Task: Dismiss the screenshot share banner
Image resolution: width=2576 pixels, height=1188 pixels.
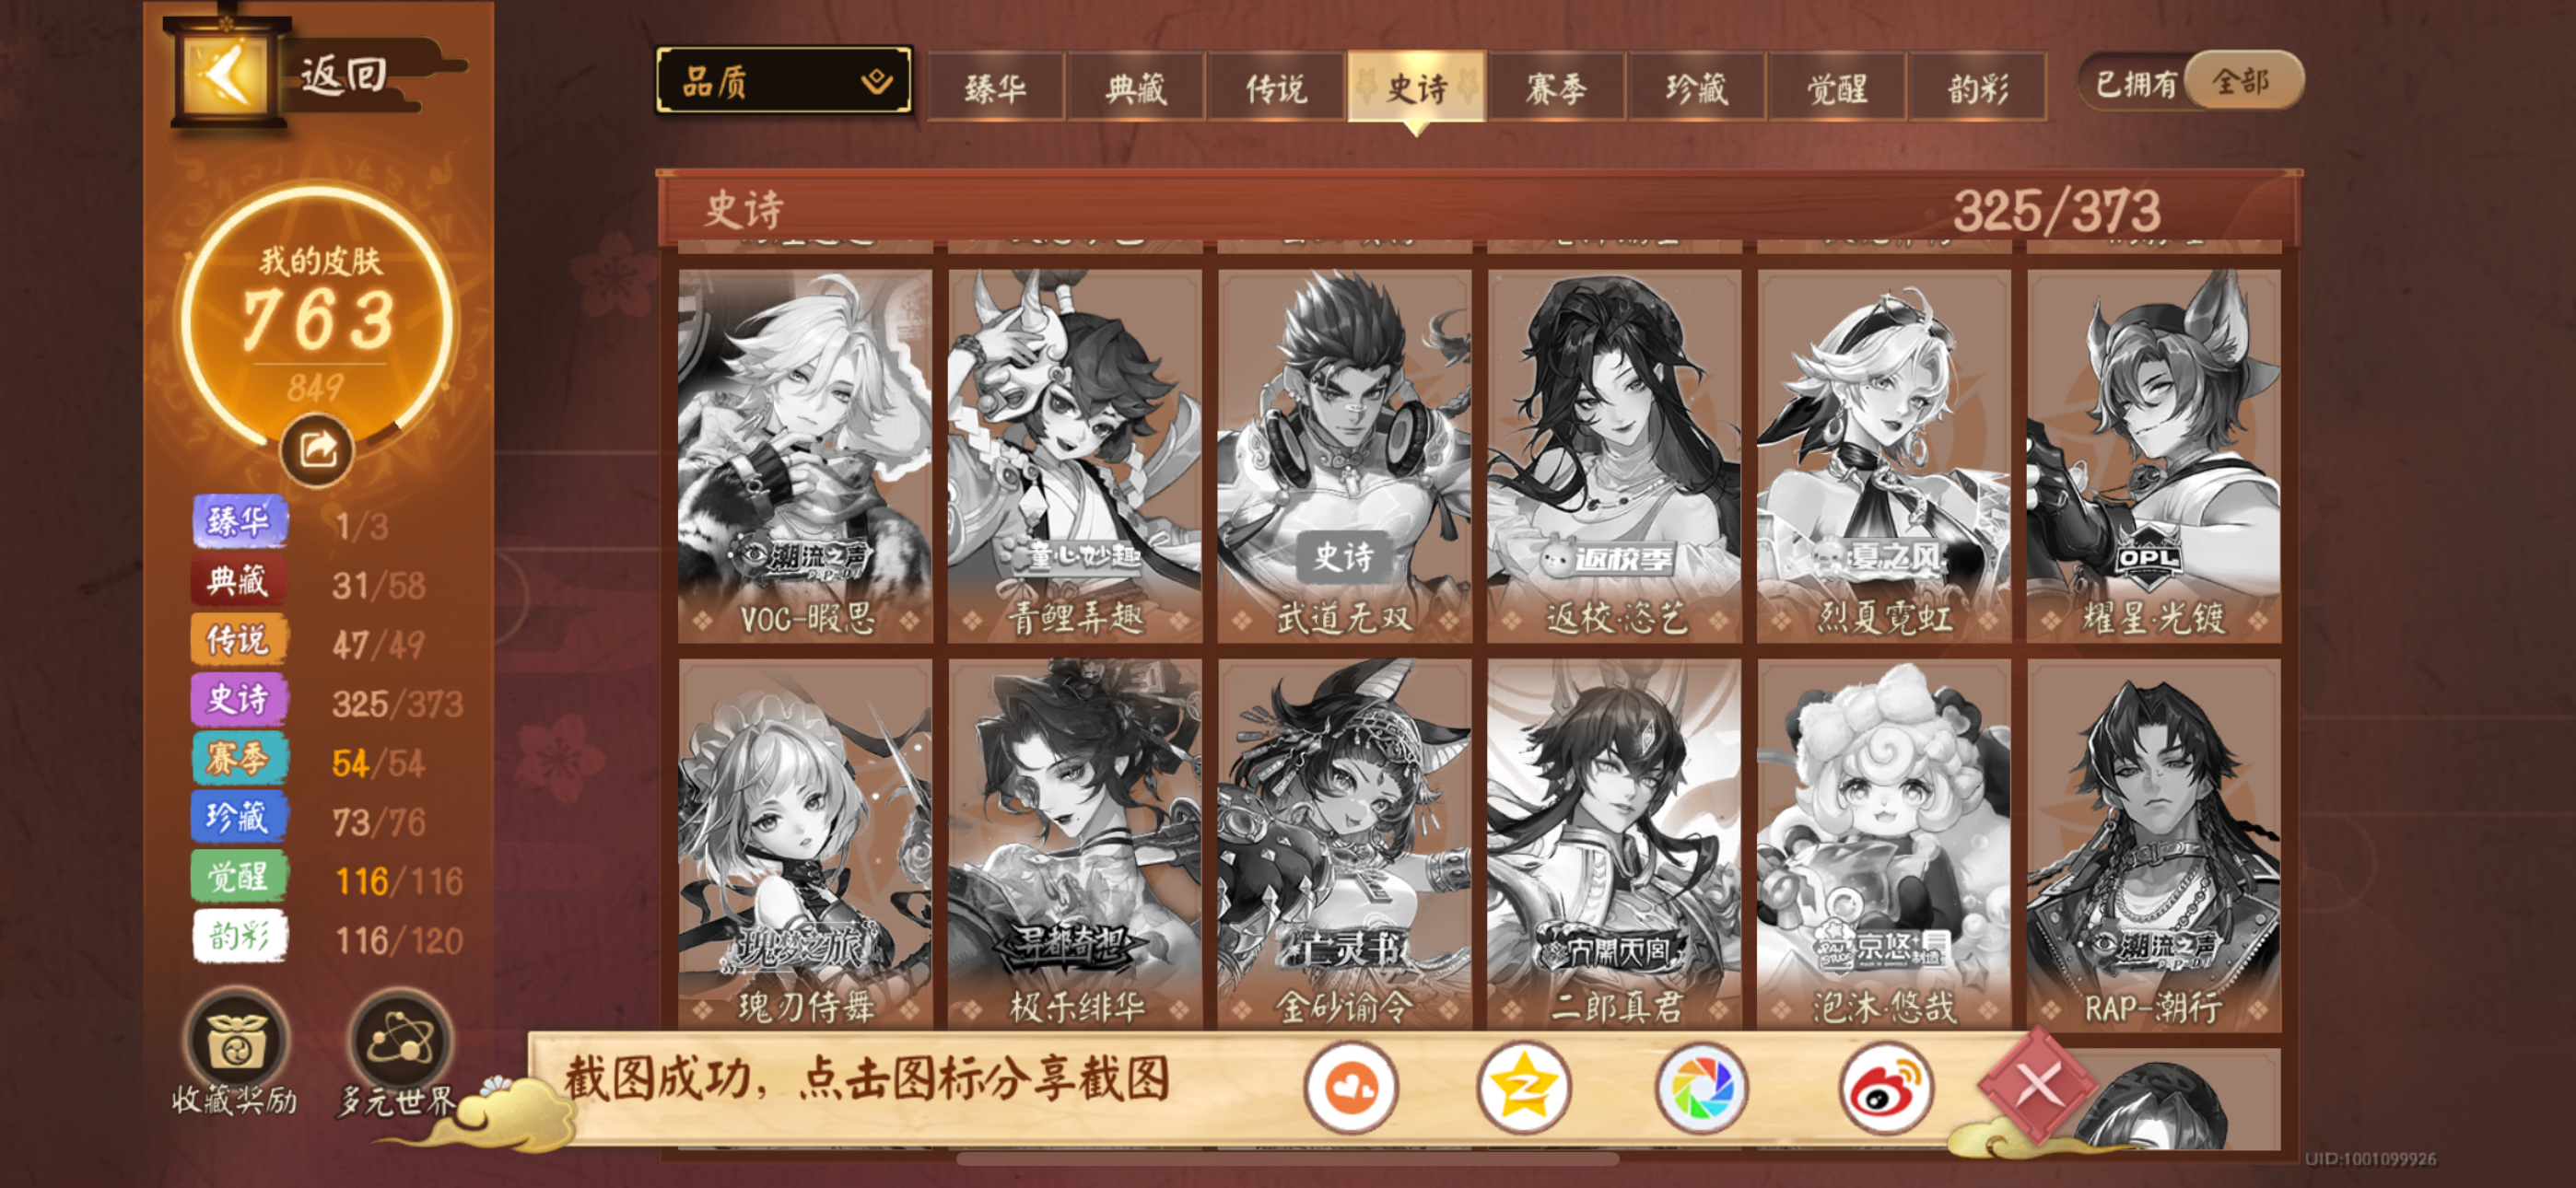Action: [2037, 1085]
